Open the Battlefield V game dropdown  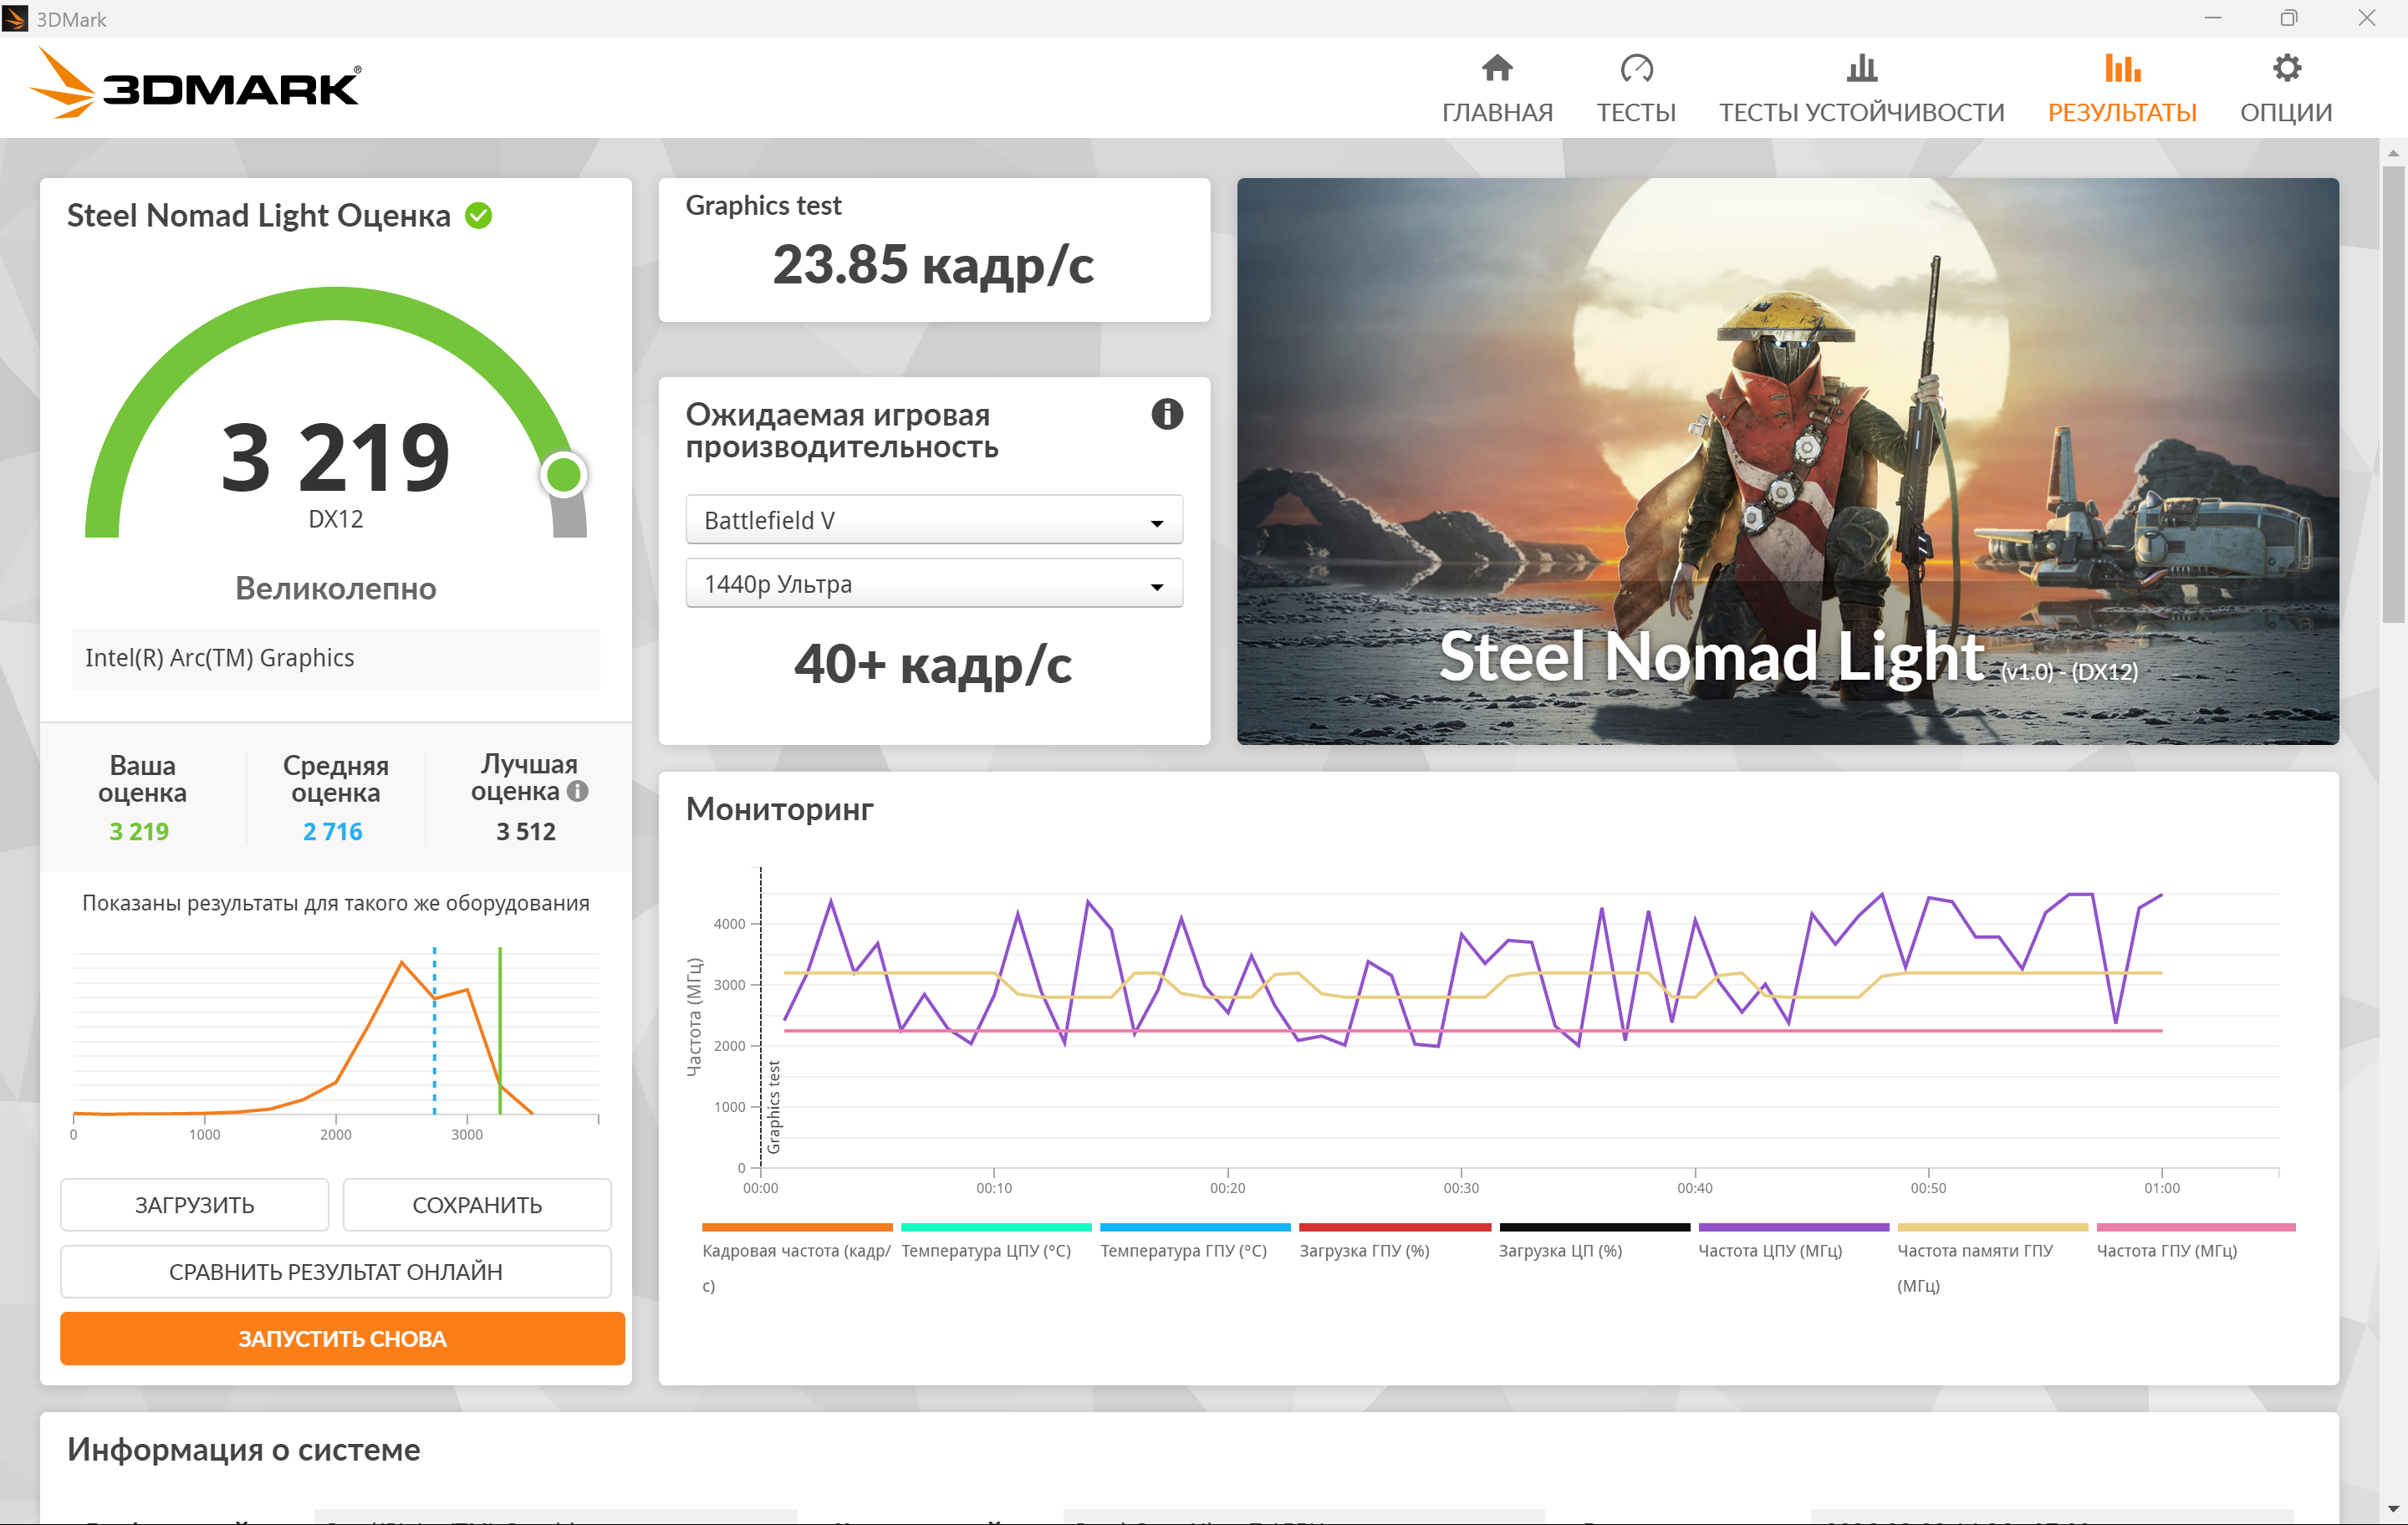(x=933, y=520)
